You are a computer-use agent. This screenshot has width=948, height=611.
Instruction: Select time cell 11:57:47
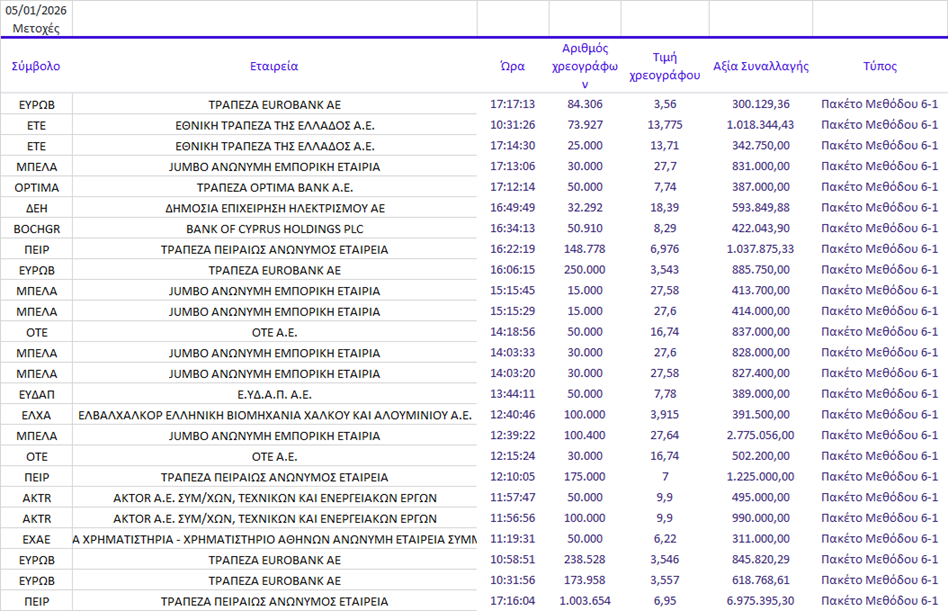pos(513,497)
